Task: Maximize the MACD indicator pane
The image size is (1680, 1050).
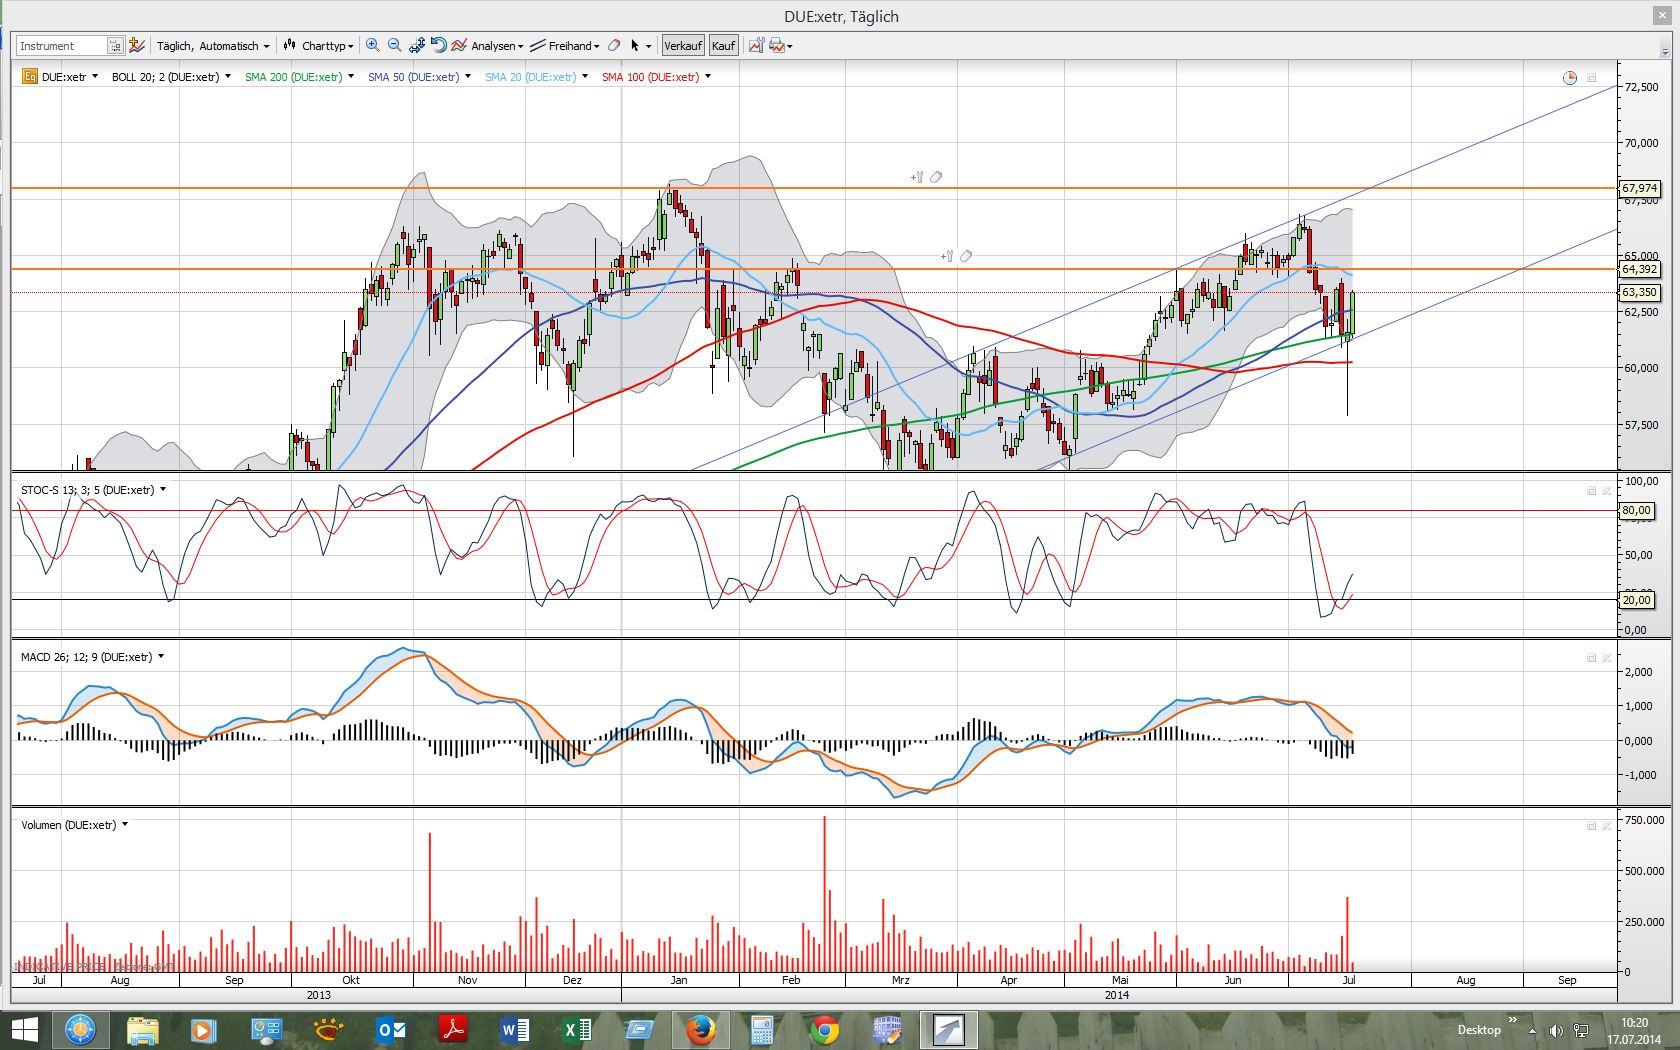Action: (x=1592, y=658)
